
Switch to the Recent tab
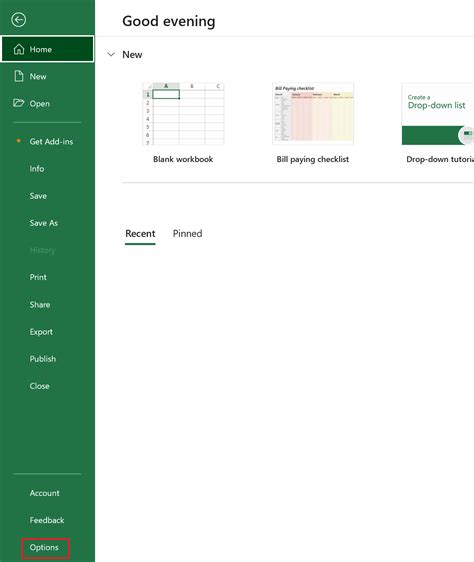coord(140,234)
